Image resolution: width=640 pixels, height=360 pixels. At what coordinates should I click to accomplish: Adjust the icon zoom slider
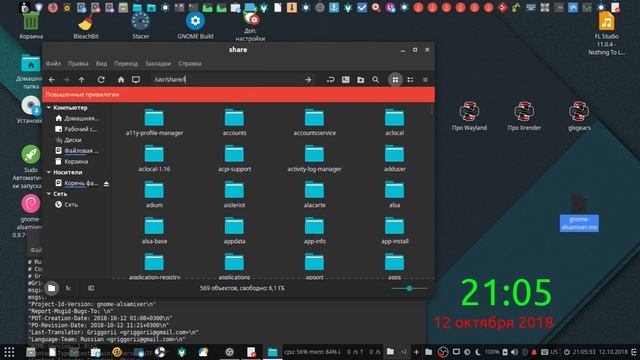pos(409,289)
